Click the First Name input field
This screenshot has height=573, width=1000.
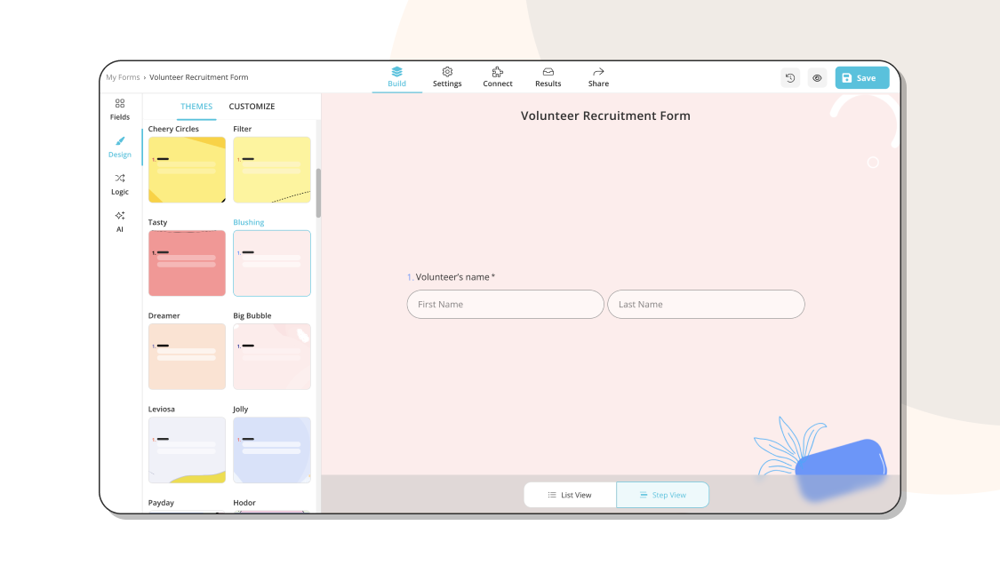tap(505, 304)
